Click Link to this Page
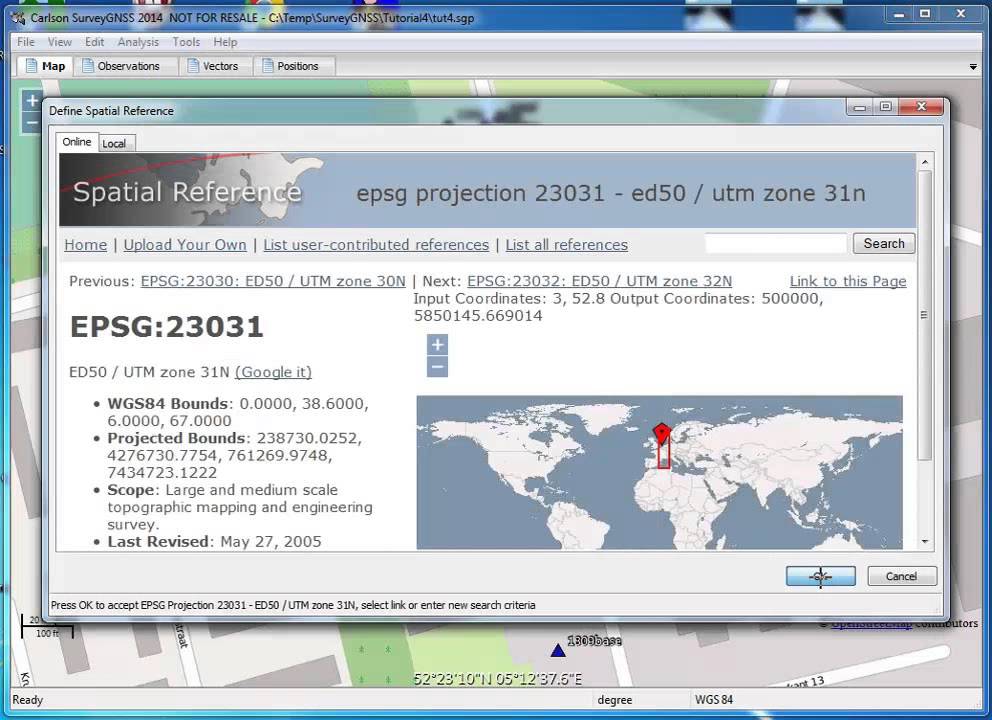 click(x=848, y=282)
